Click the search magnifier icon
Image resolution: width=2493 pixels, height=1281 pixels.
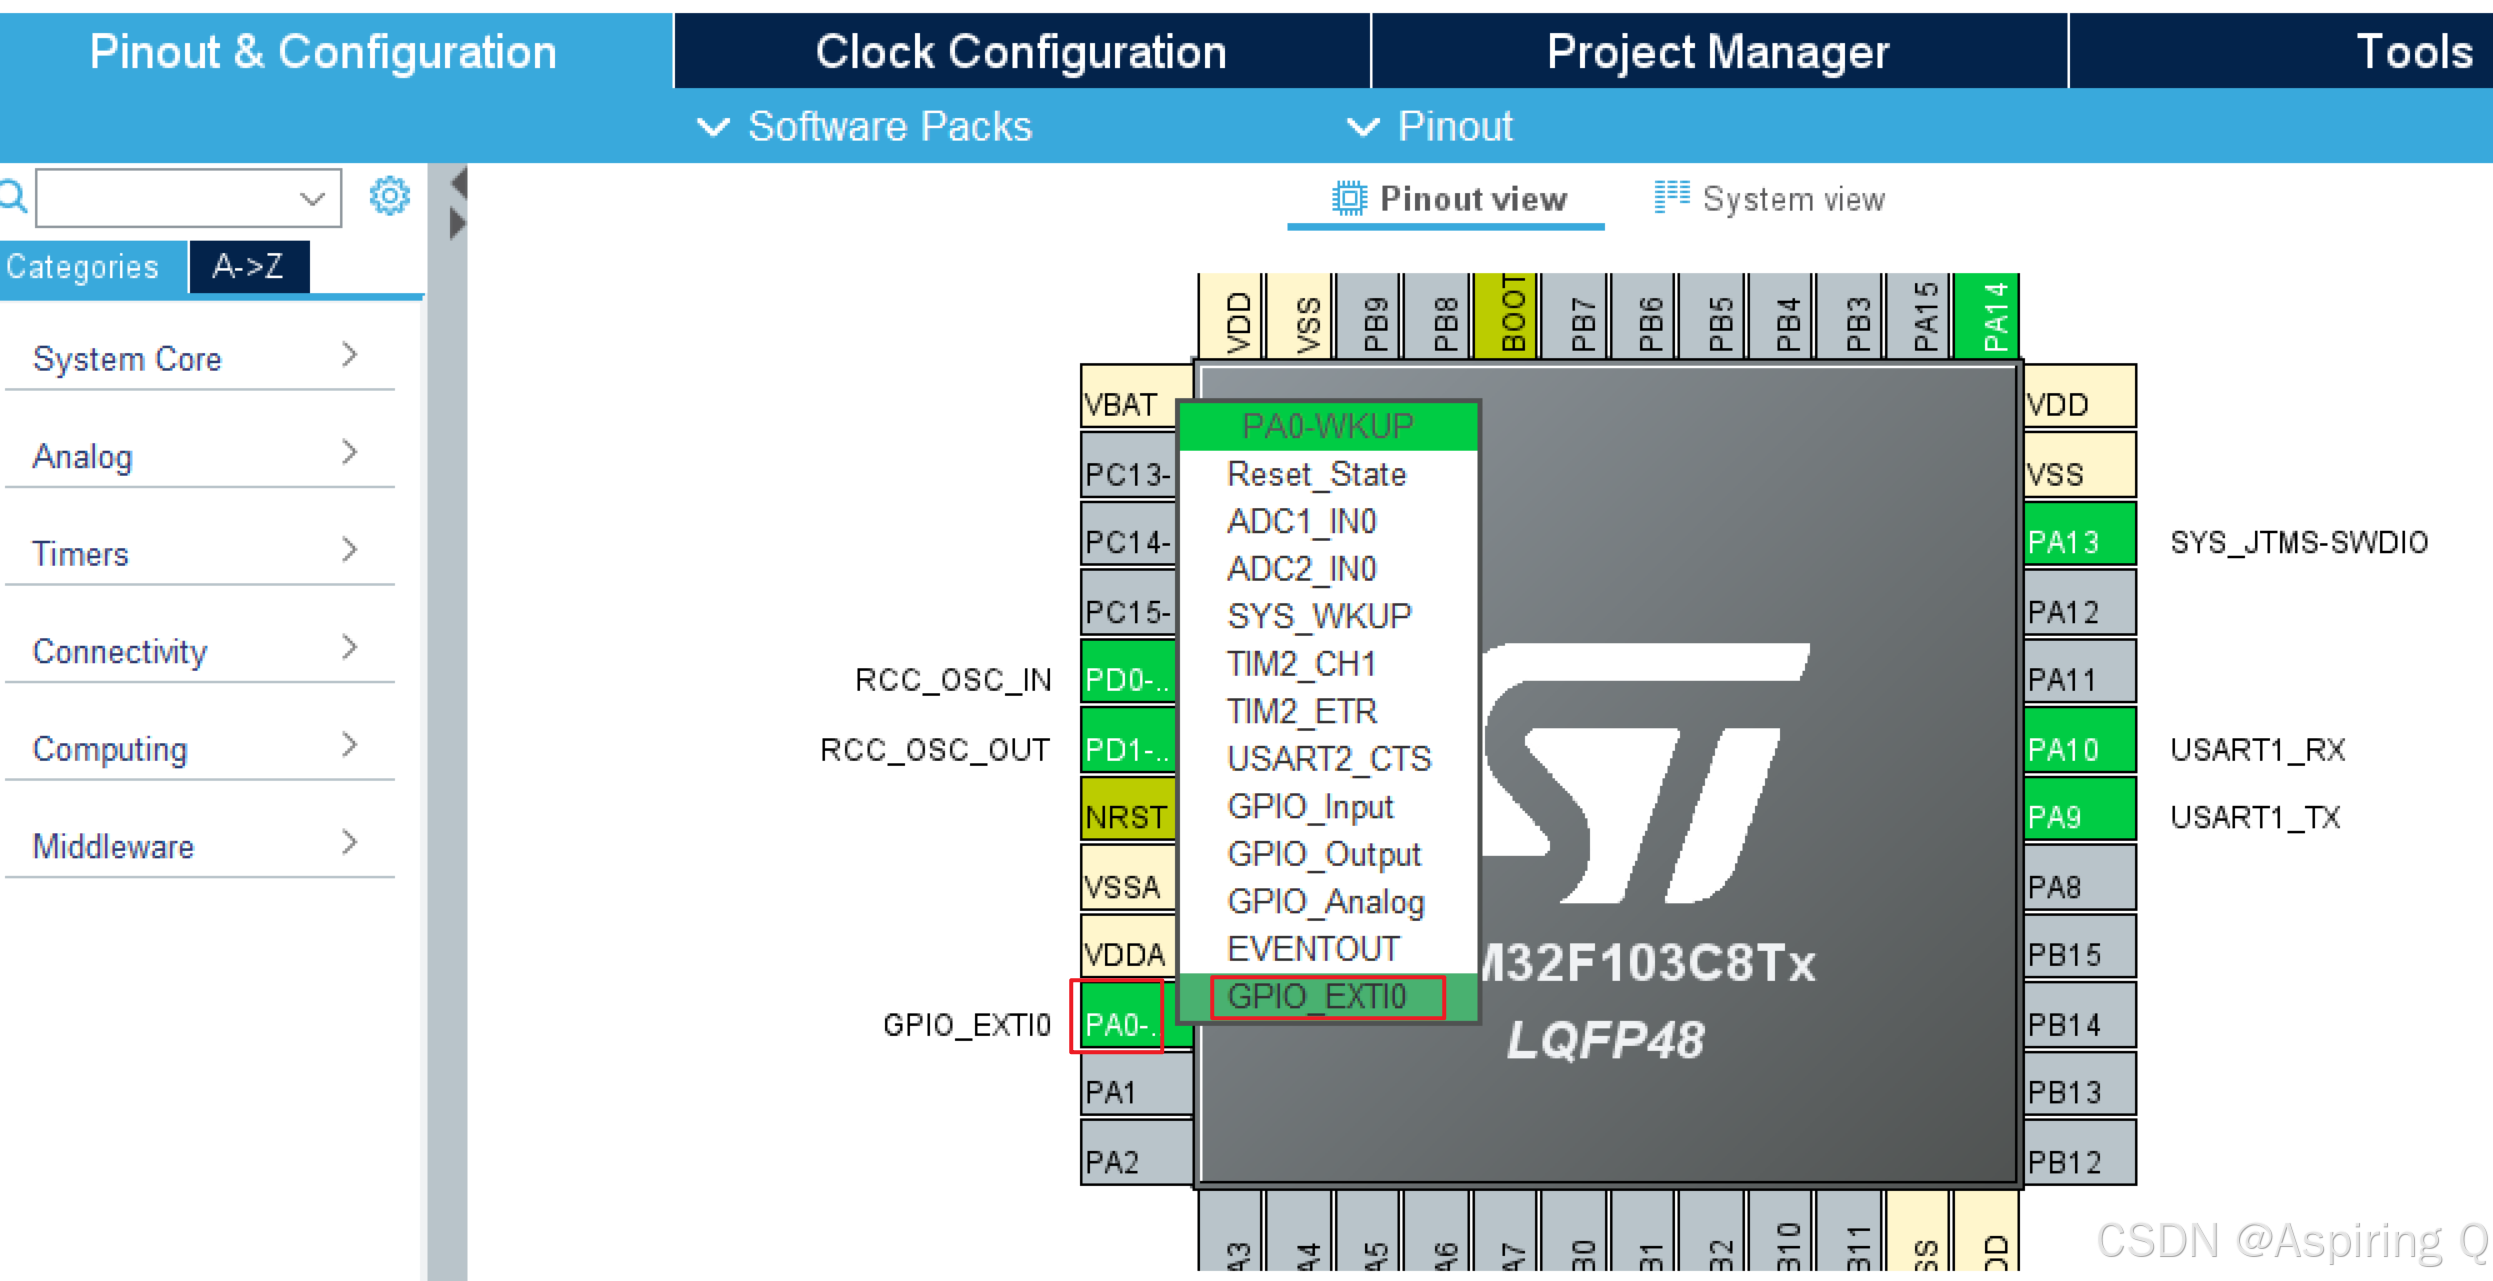pos(14,196)
